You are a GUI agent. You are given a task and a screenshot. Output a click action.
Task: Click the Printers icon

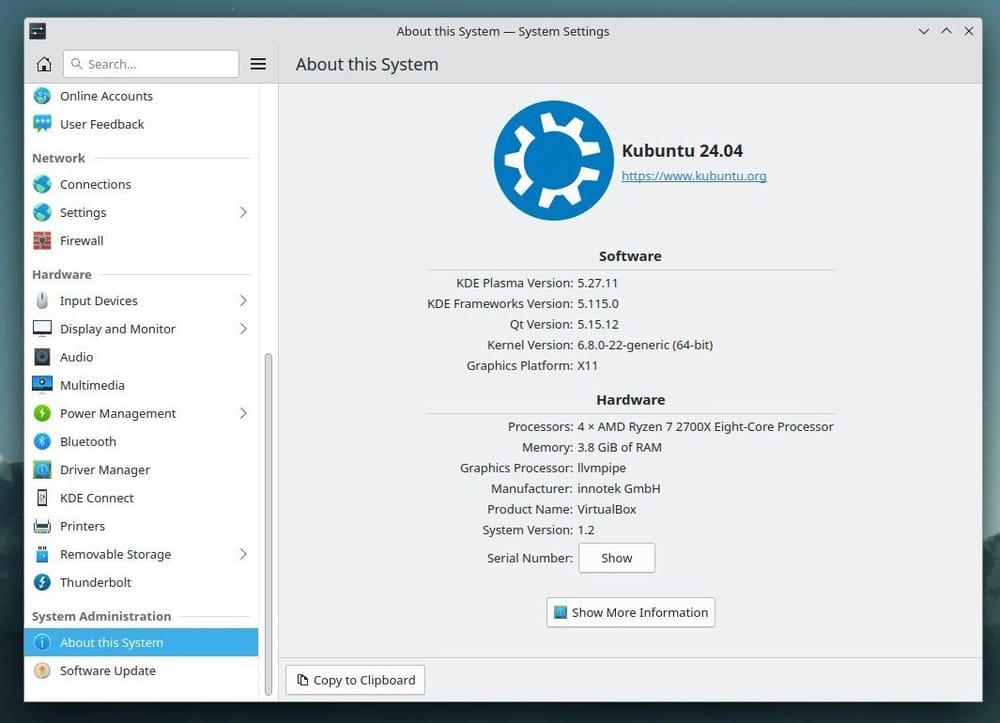pos(41,526)
